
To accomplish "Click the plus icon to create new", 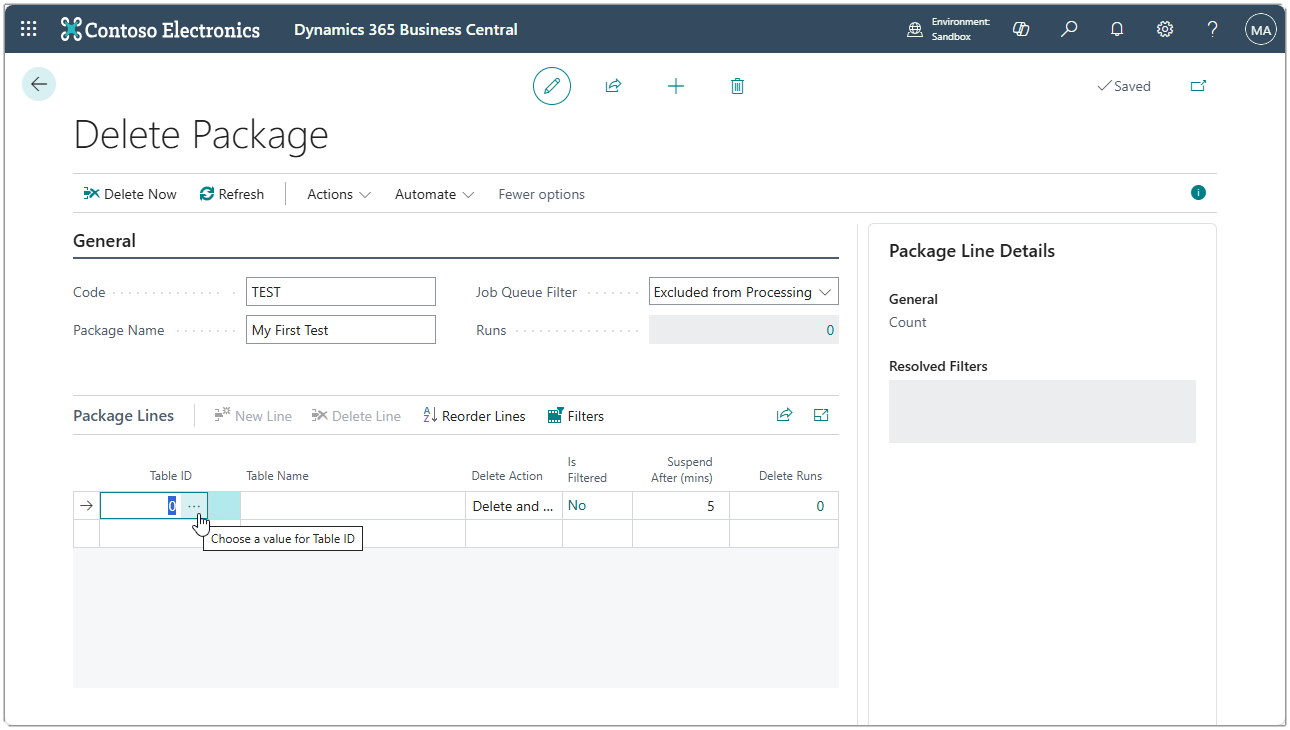I will [x=676, y=86].
